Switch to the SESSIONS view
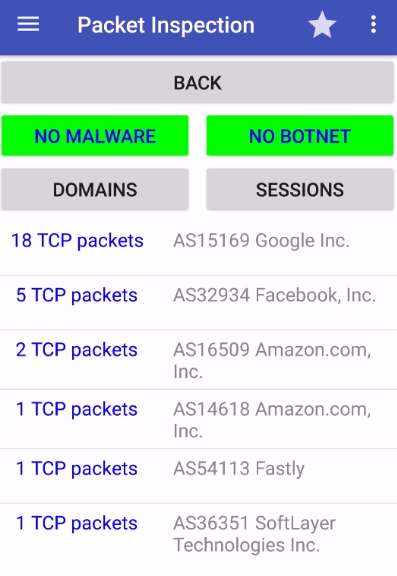Viewport: 397px width, 576px height. point(300,190)
